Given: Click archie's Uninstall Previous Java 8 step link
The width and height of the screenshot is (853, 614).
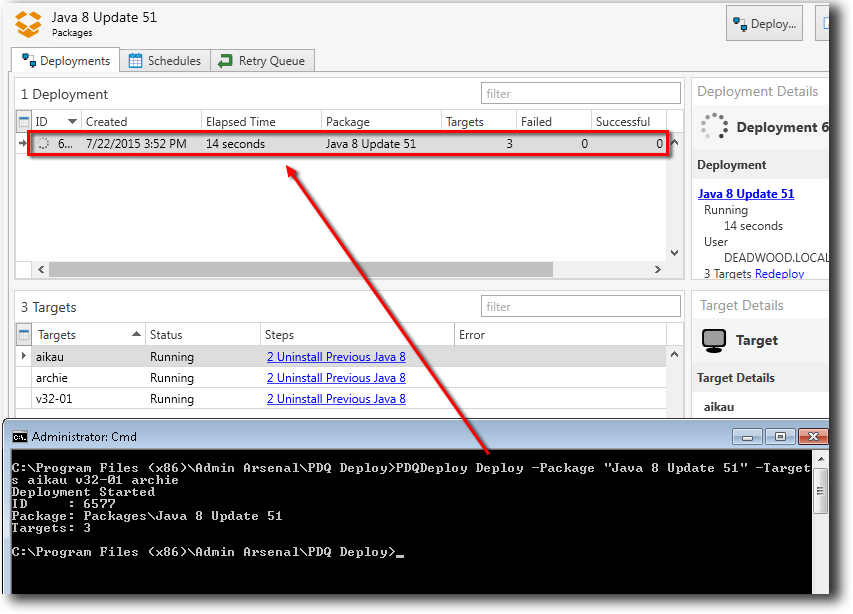Looking at the screenshot, I should pos(336,378).
